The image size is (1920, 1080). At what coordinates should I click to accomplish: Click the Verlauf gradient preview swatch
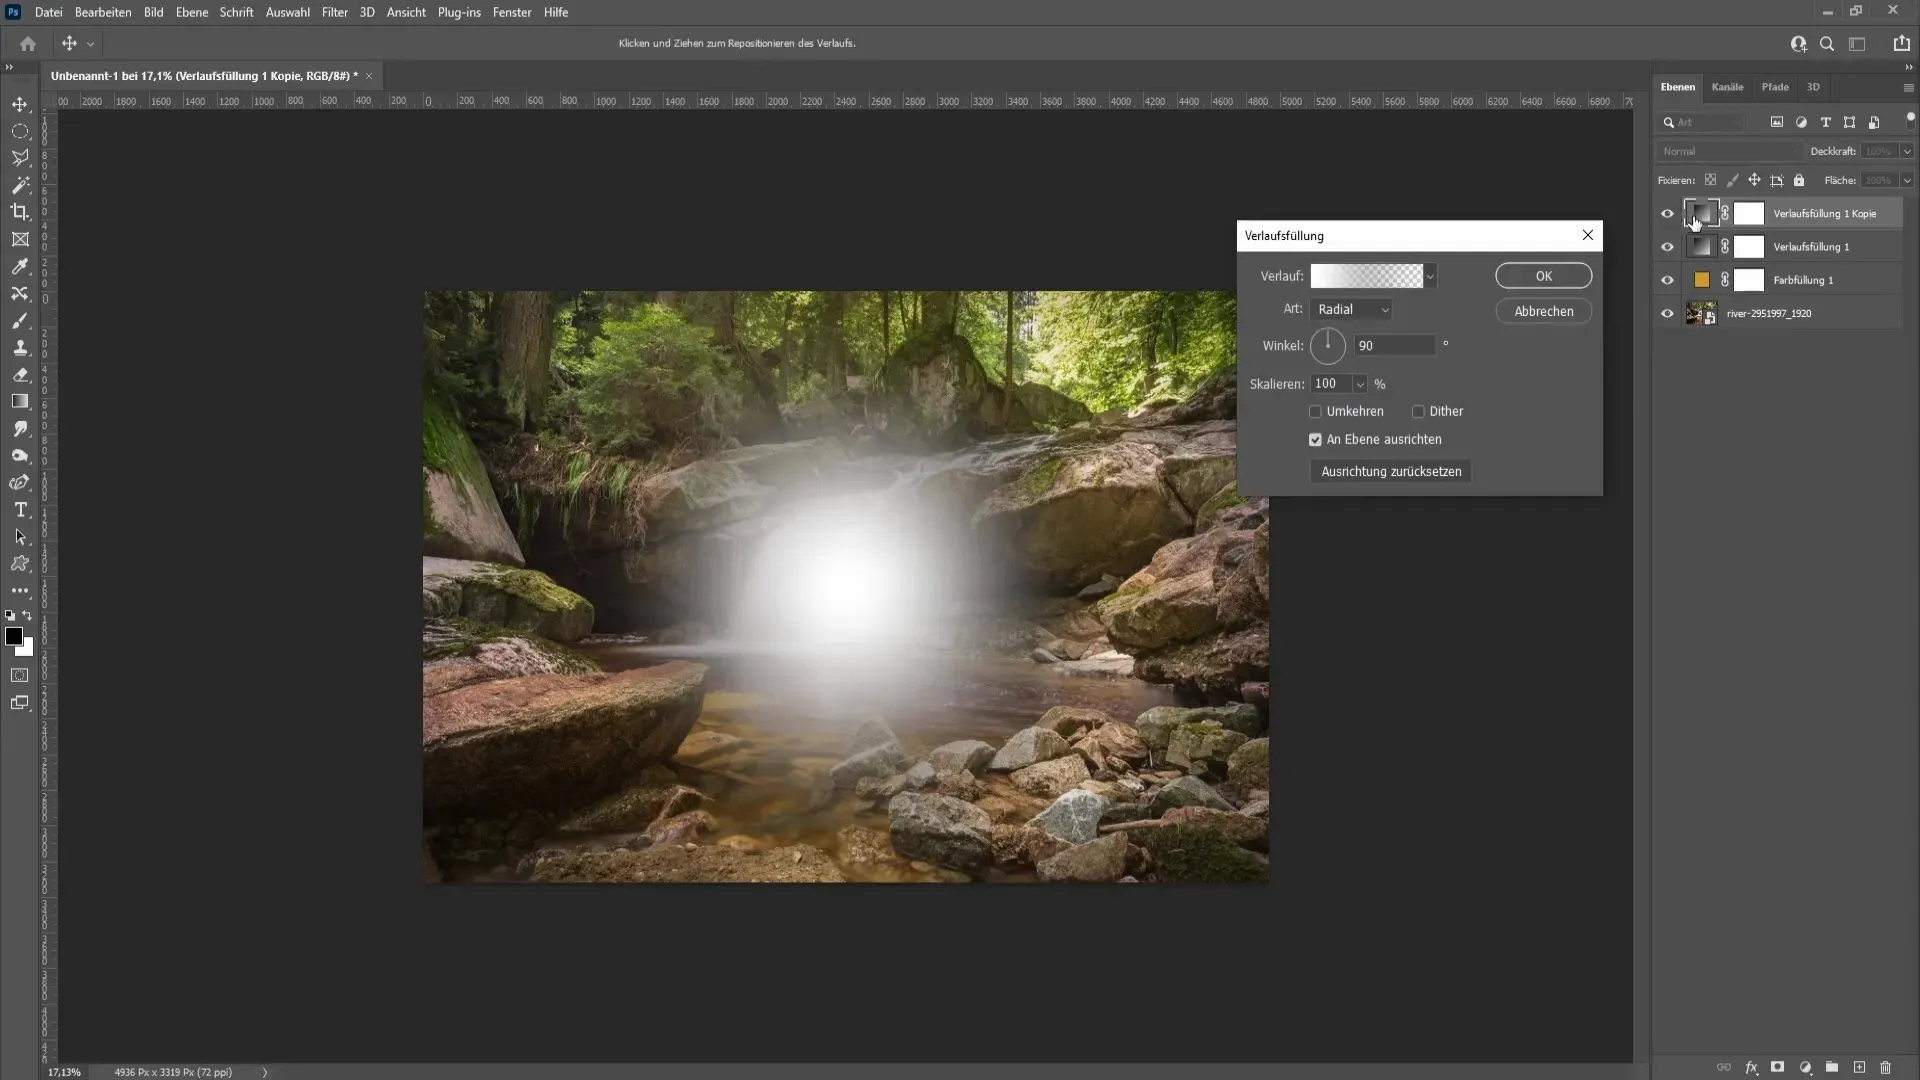click(x=1366, y=276)
